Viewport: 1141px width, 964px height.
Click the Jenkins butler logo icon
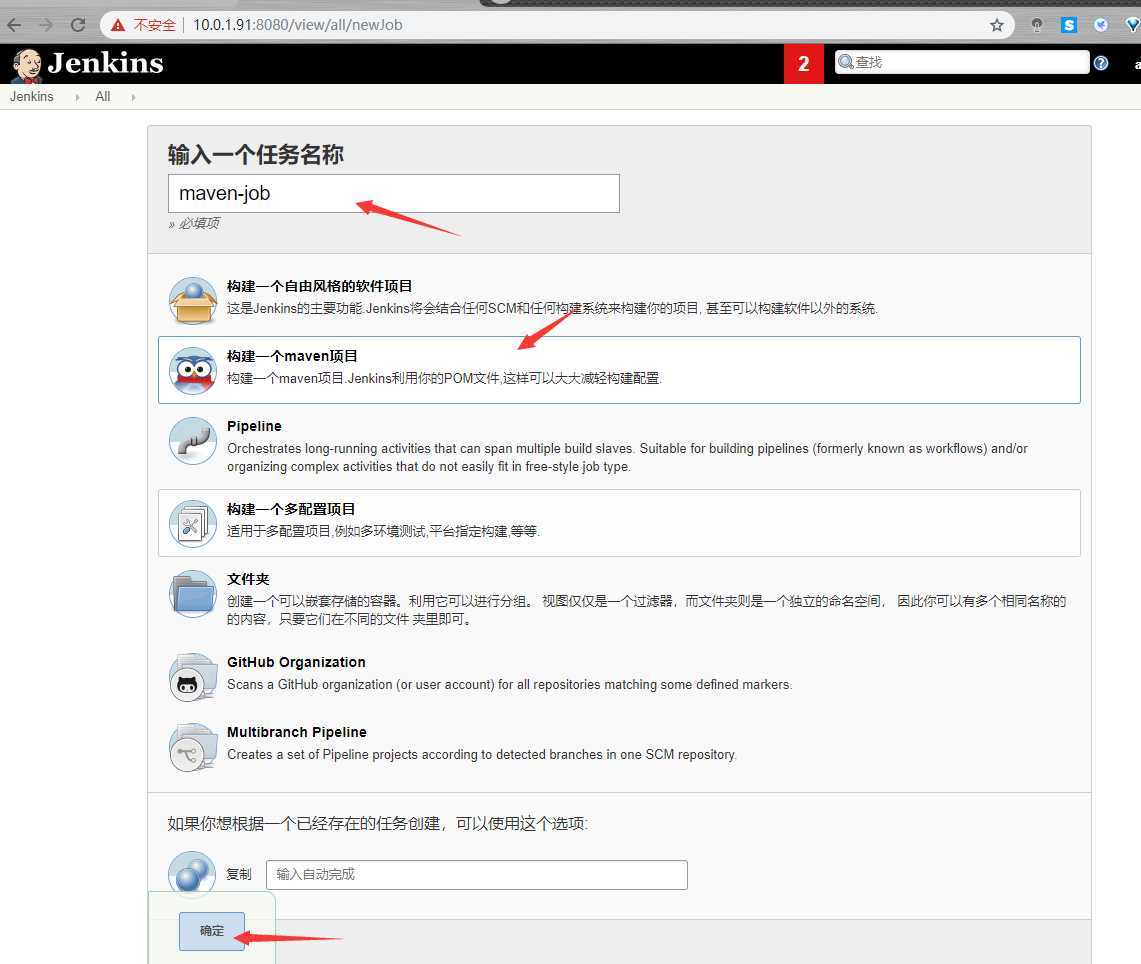27,65
